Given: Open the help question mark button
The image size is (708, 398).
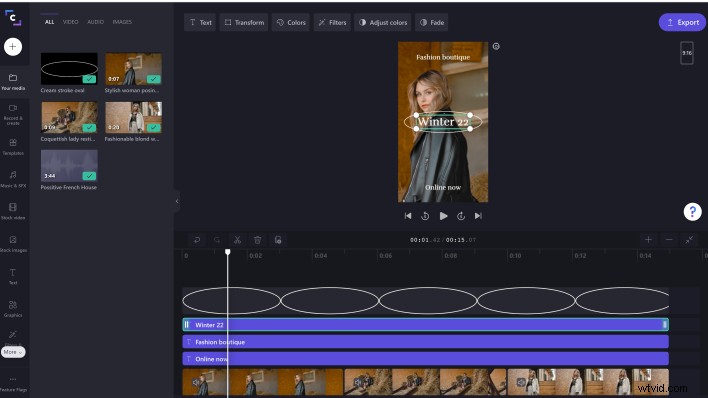Looking at the screenshot, I should tap(692, 211).
